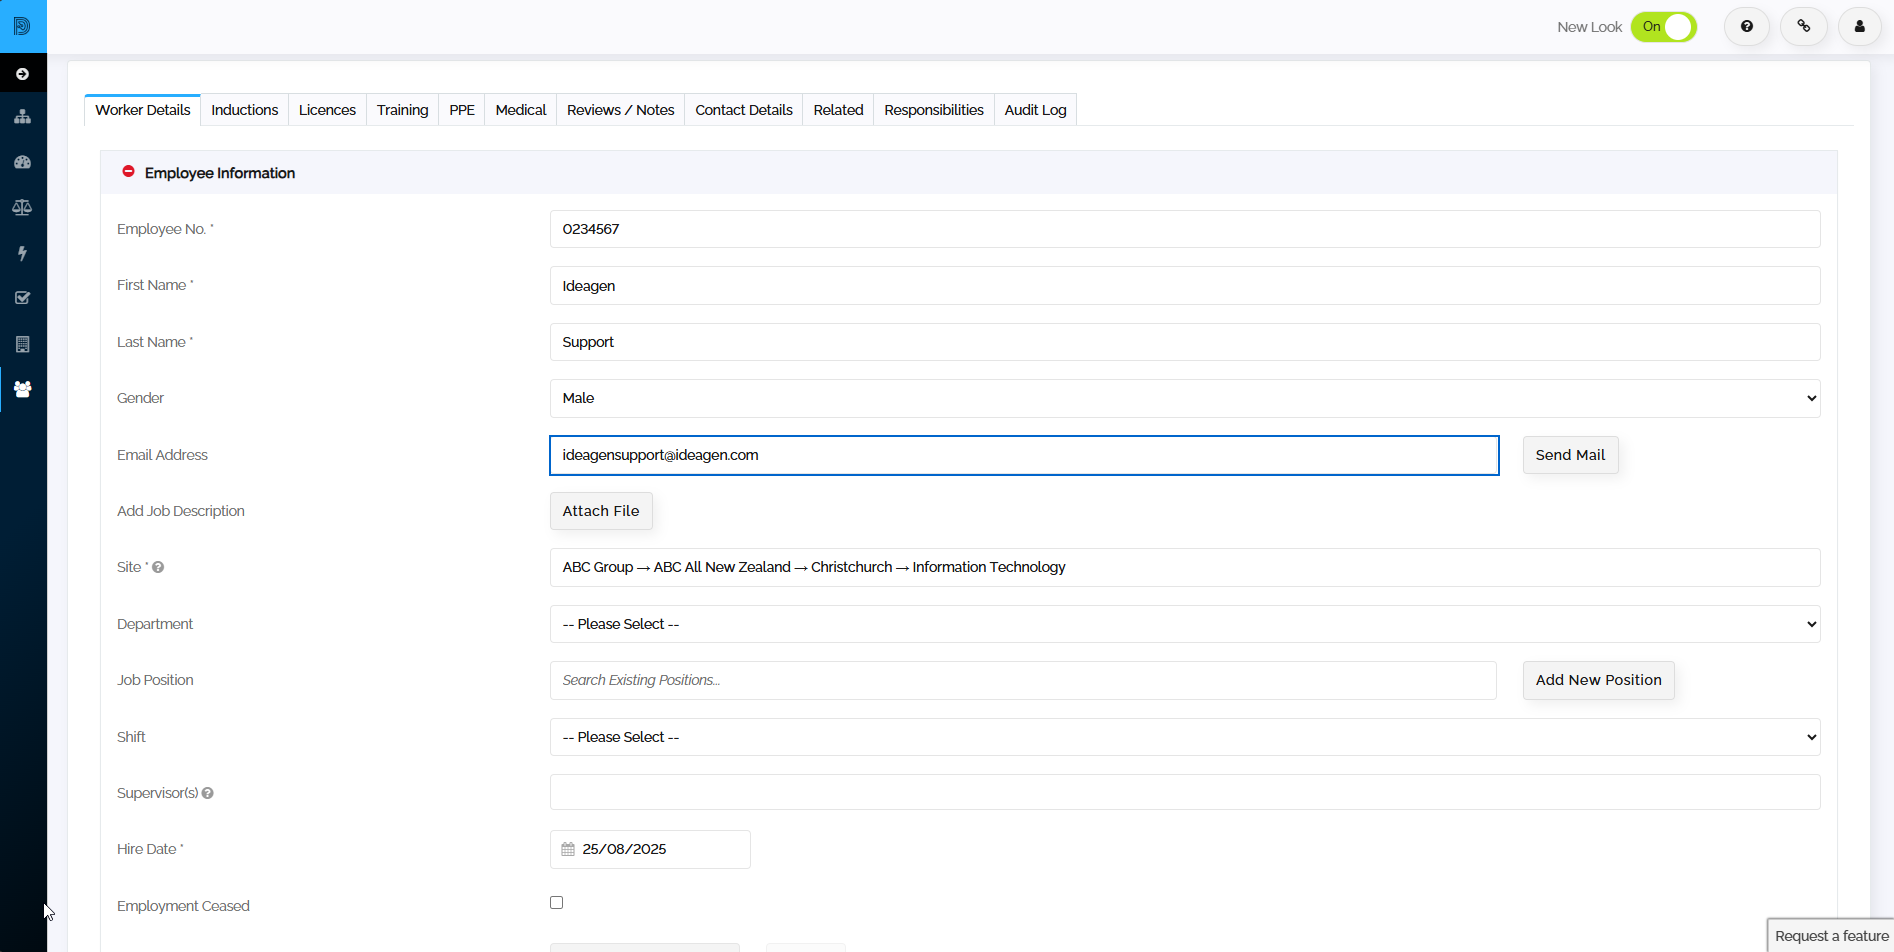Image resolution: width=1894 pixels, height=952 pixels.
Task: Tick the Employment Ceased checkbox
Action: coord(557,903)
